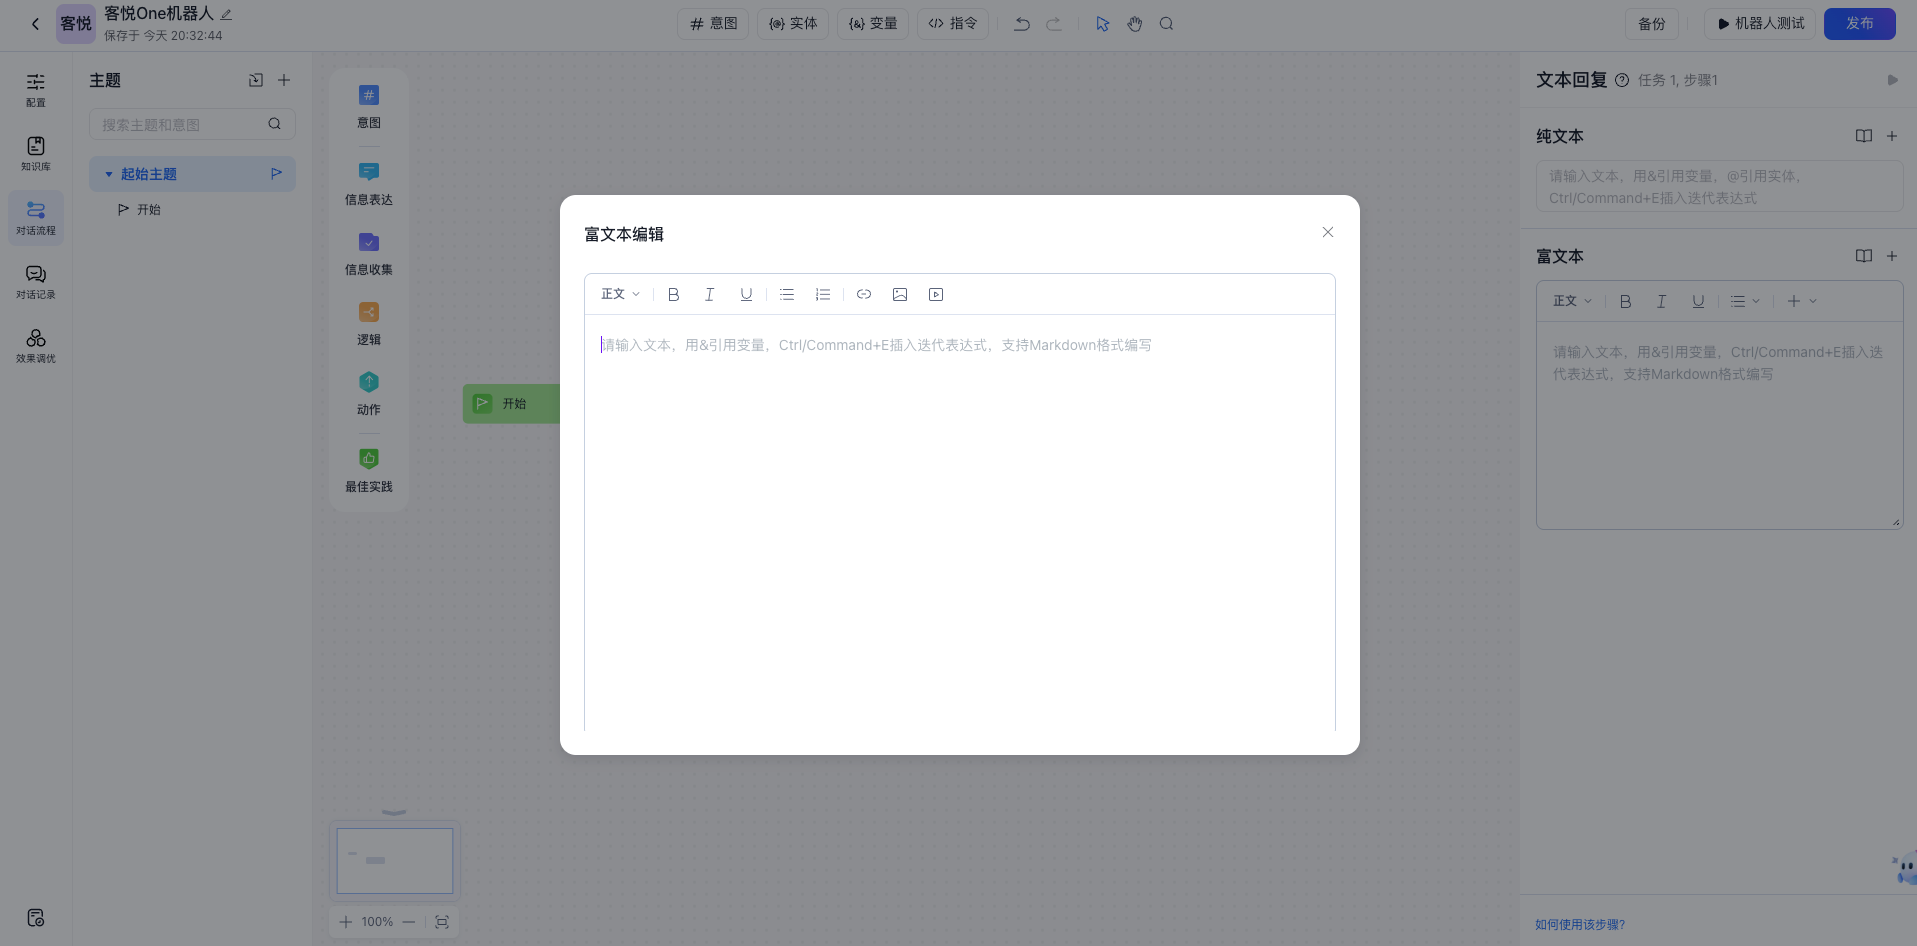Insert image in rich text editor
The height and width of the screenshot is (946, 1917).
tap(900, 294)
